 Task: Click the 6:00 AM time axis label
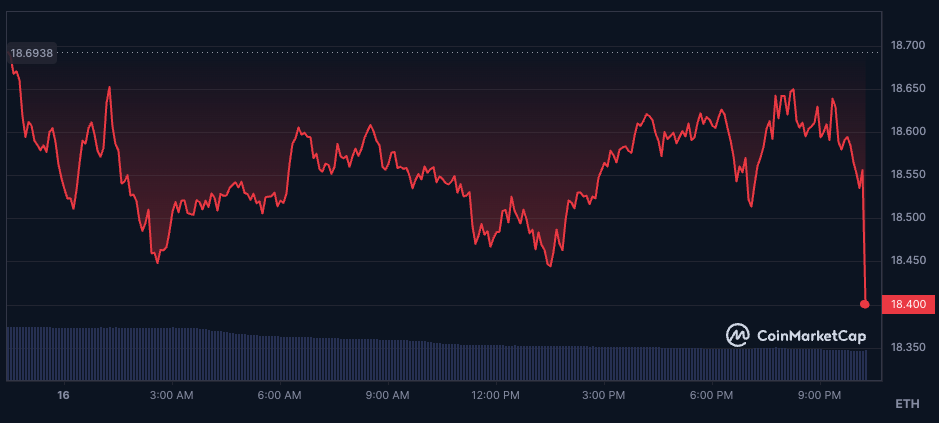(x=281, y=395)
